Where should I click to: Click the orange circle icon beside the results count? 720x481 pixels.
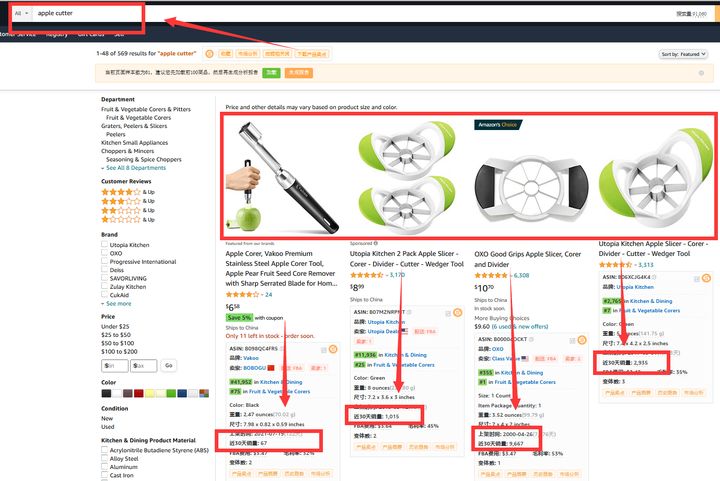tap(209, 54)
